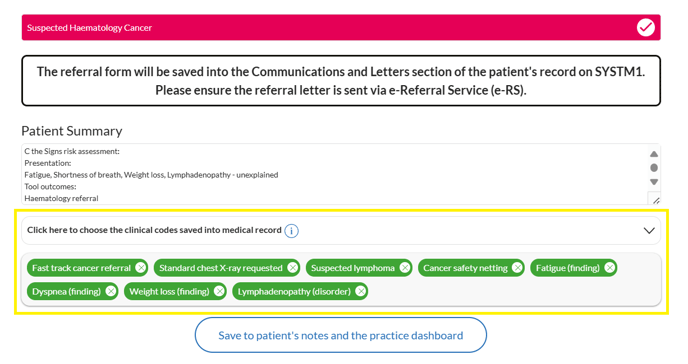Image resolution: width=688 pixels, height=364 pixels.
Task: Click the Patient Summary scroll down arrow
Action: (654, 182)
